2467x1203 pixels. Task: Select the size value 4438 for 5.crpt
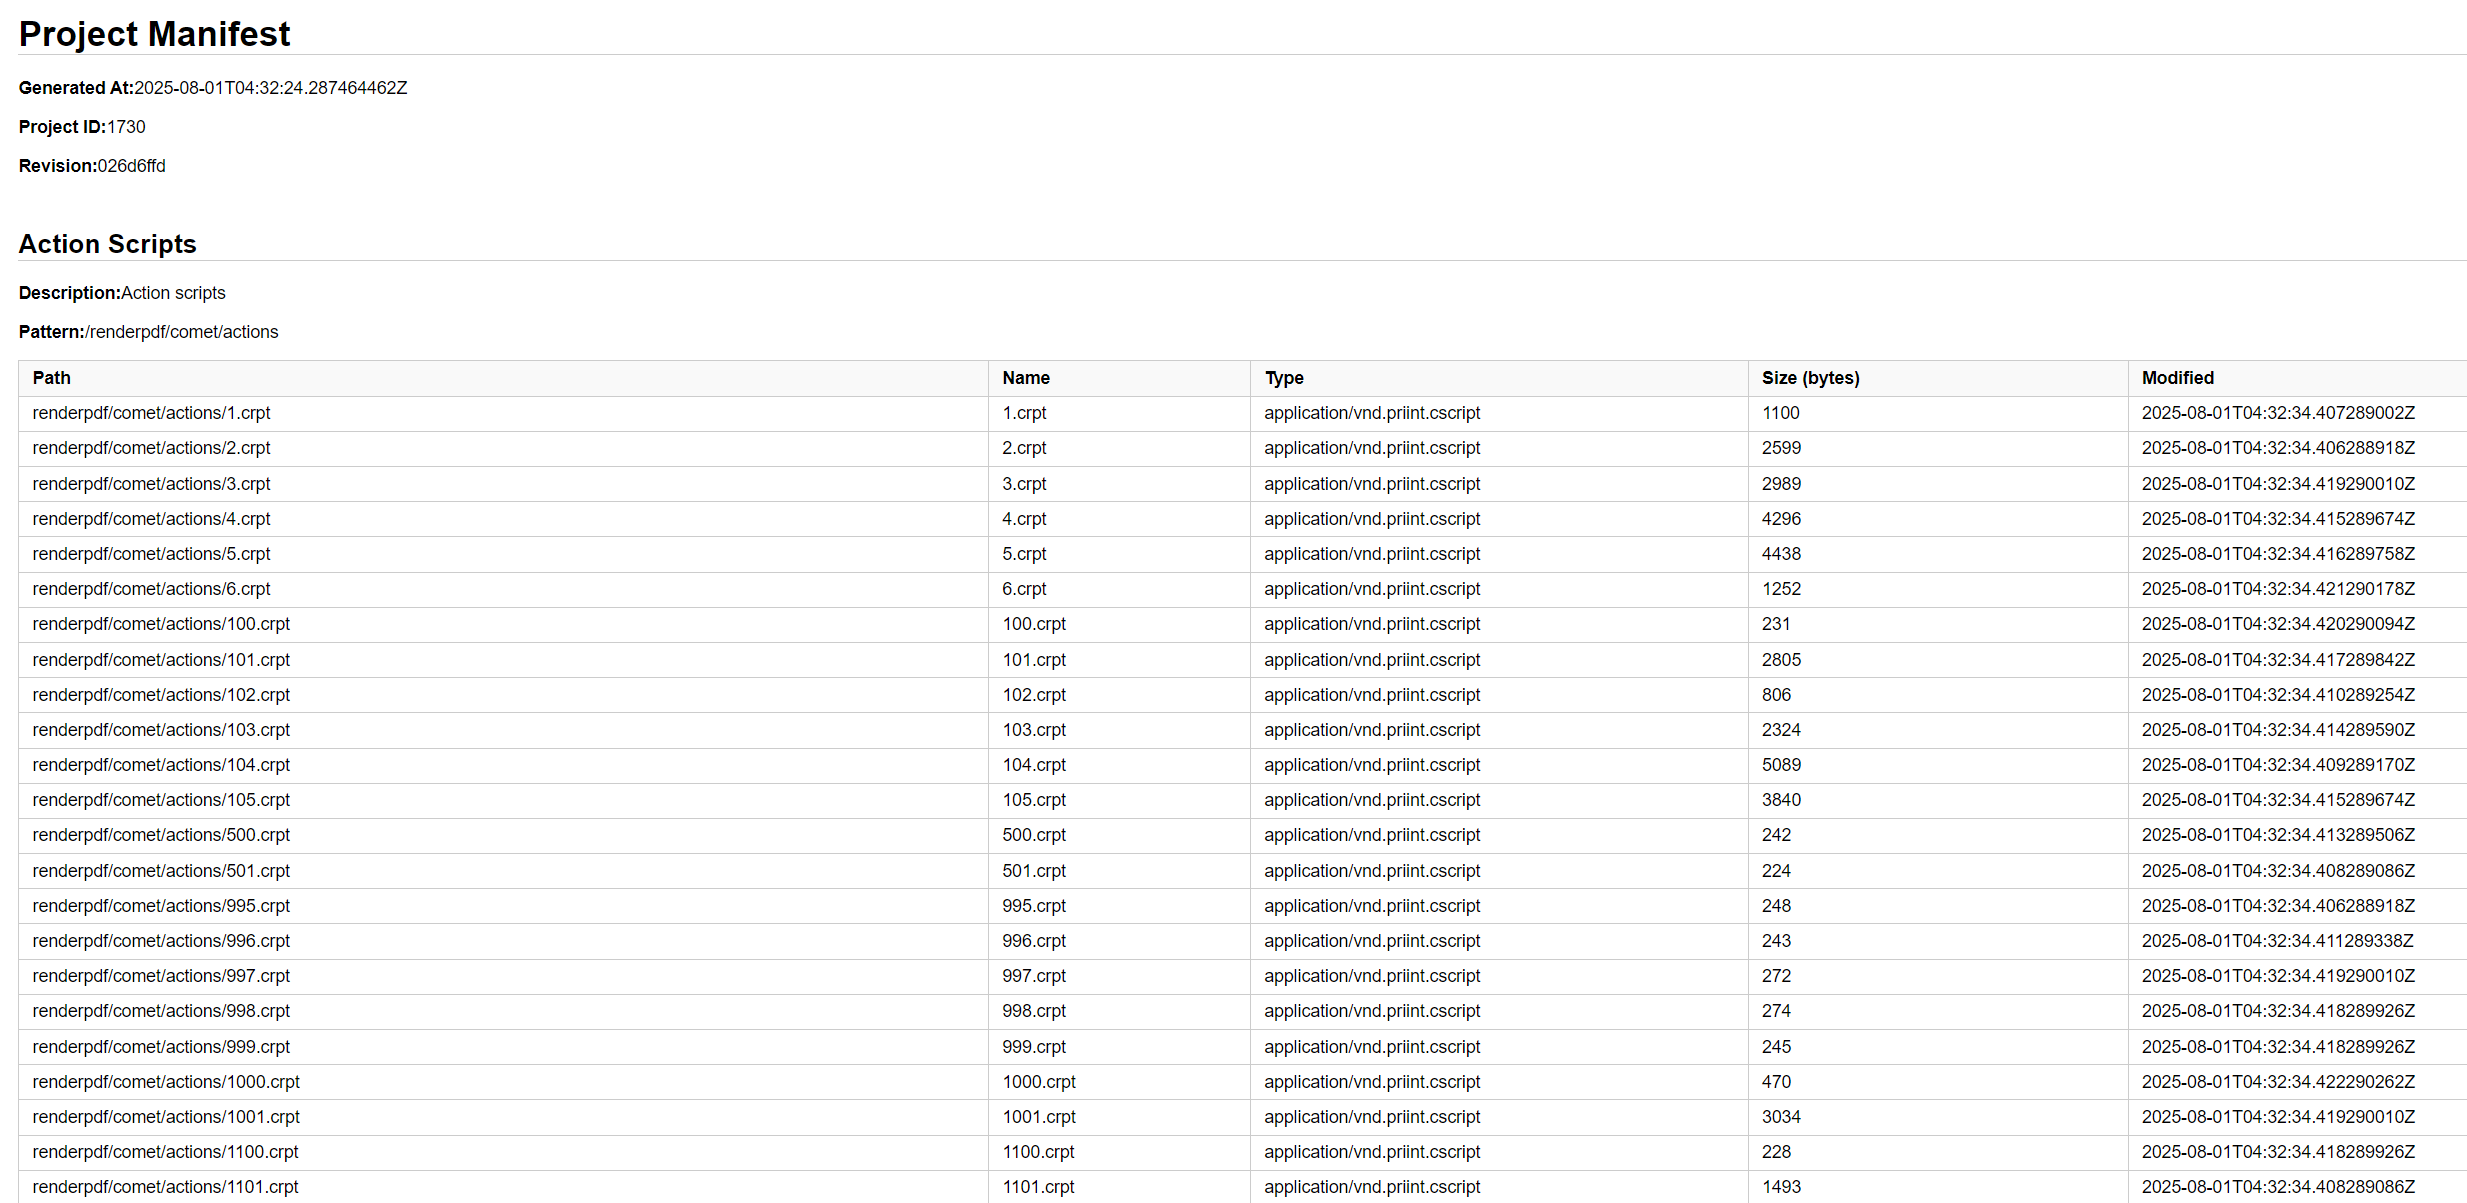pos(1780,553)
